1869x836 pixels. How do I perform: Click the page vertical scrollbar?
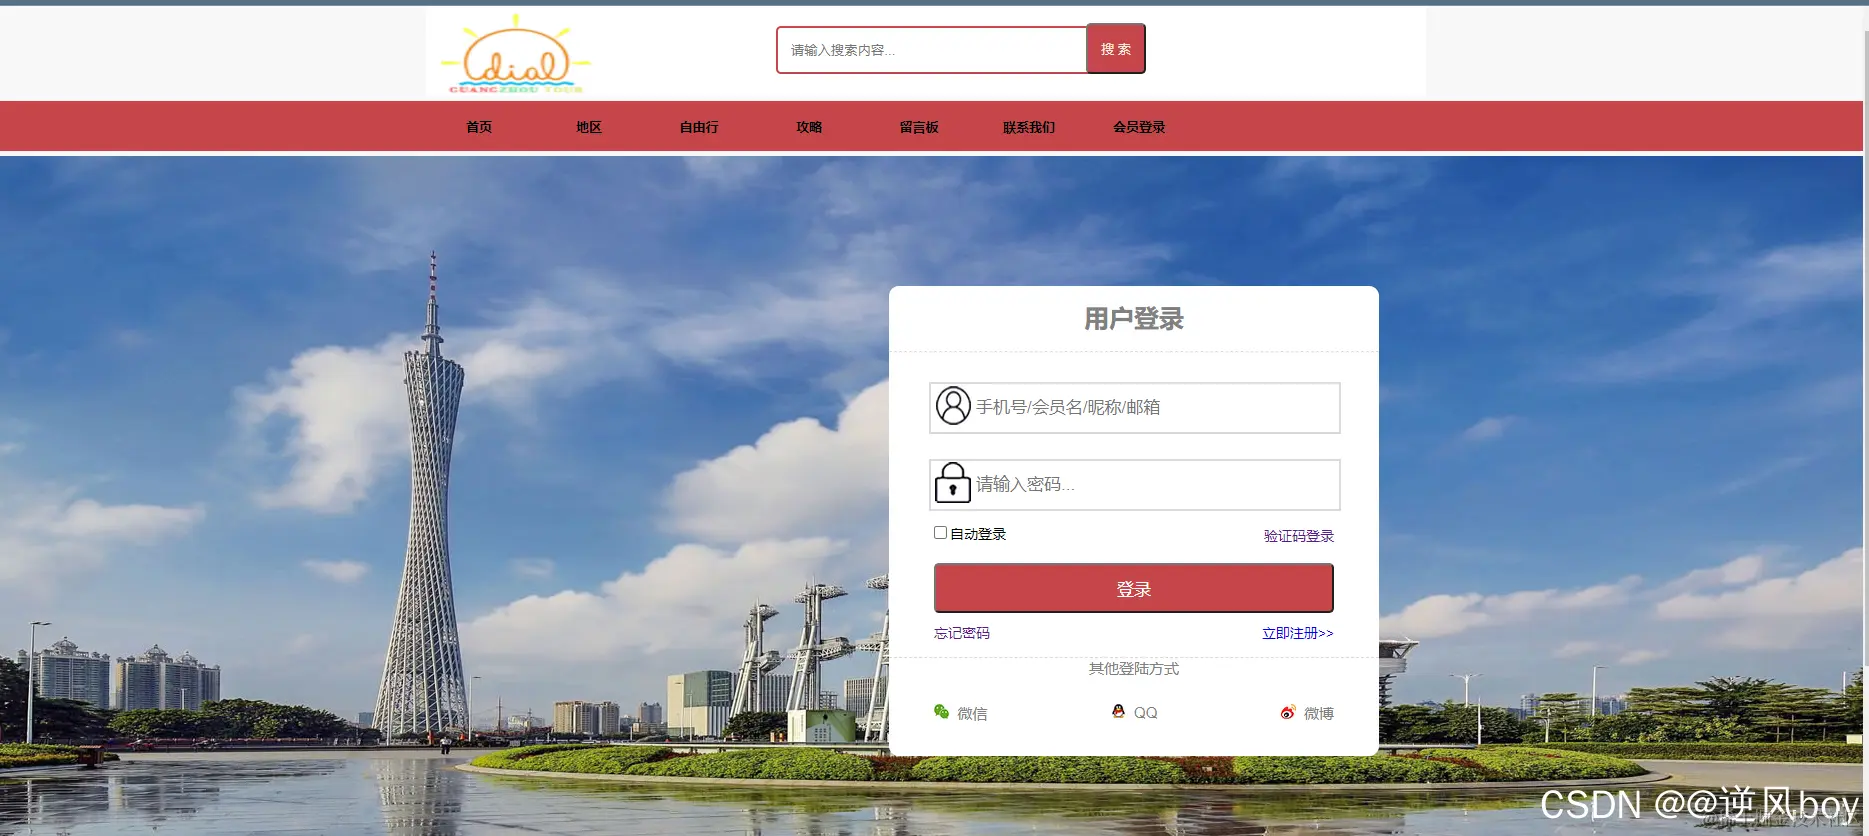point(1865,350)
